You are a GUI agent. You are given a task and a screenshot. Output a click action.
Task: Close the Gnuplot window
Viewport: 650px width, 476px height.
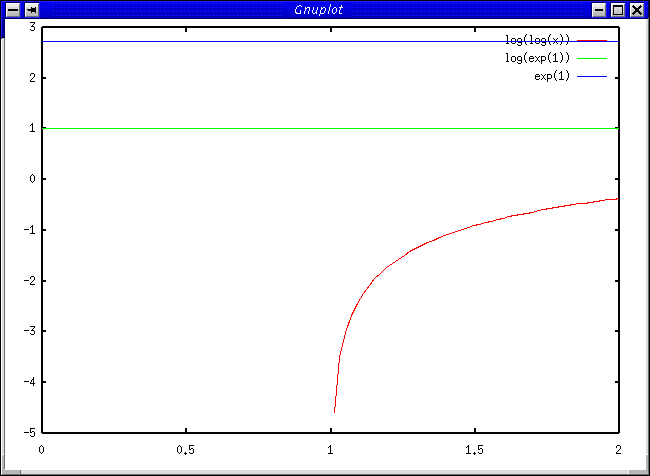click(635, 10)
